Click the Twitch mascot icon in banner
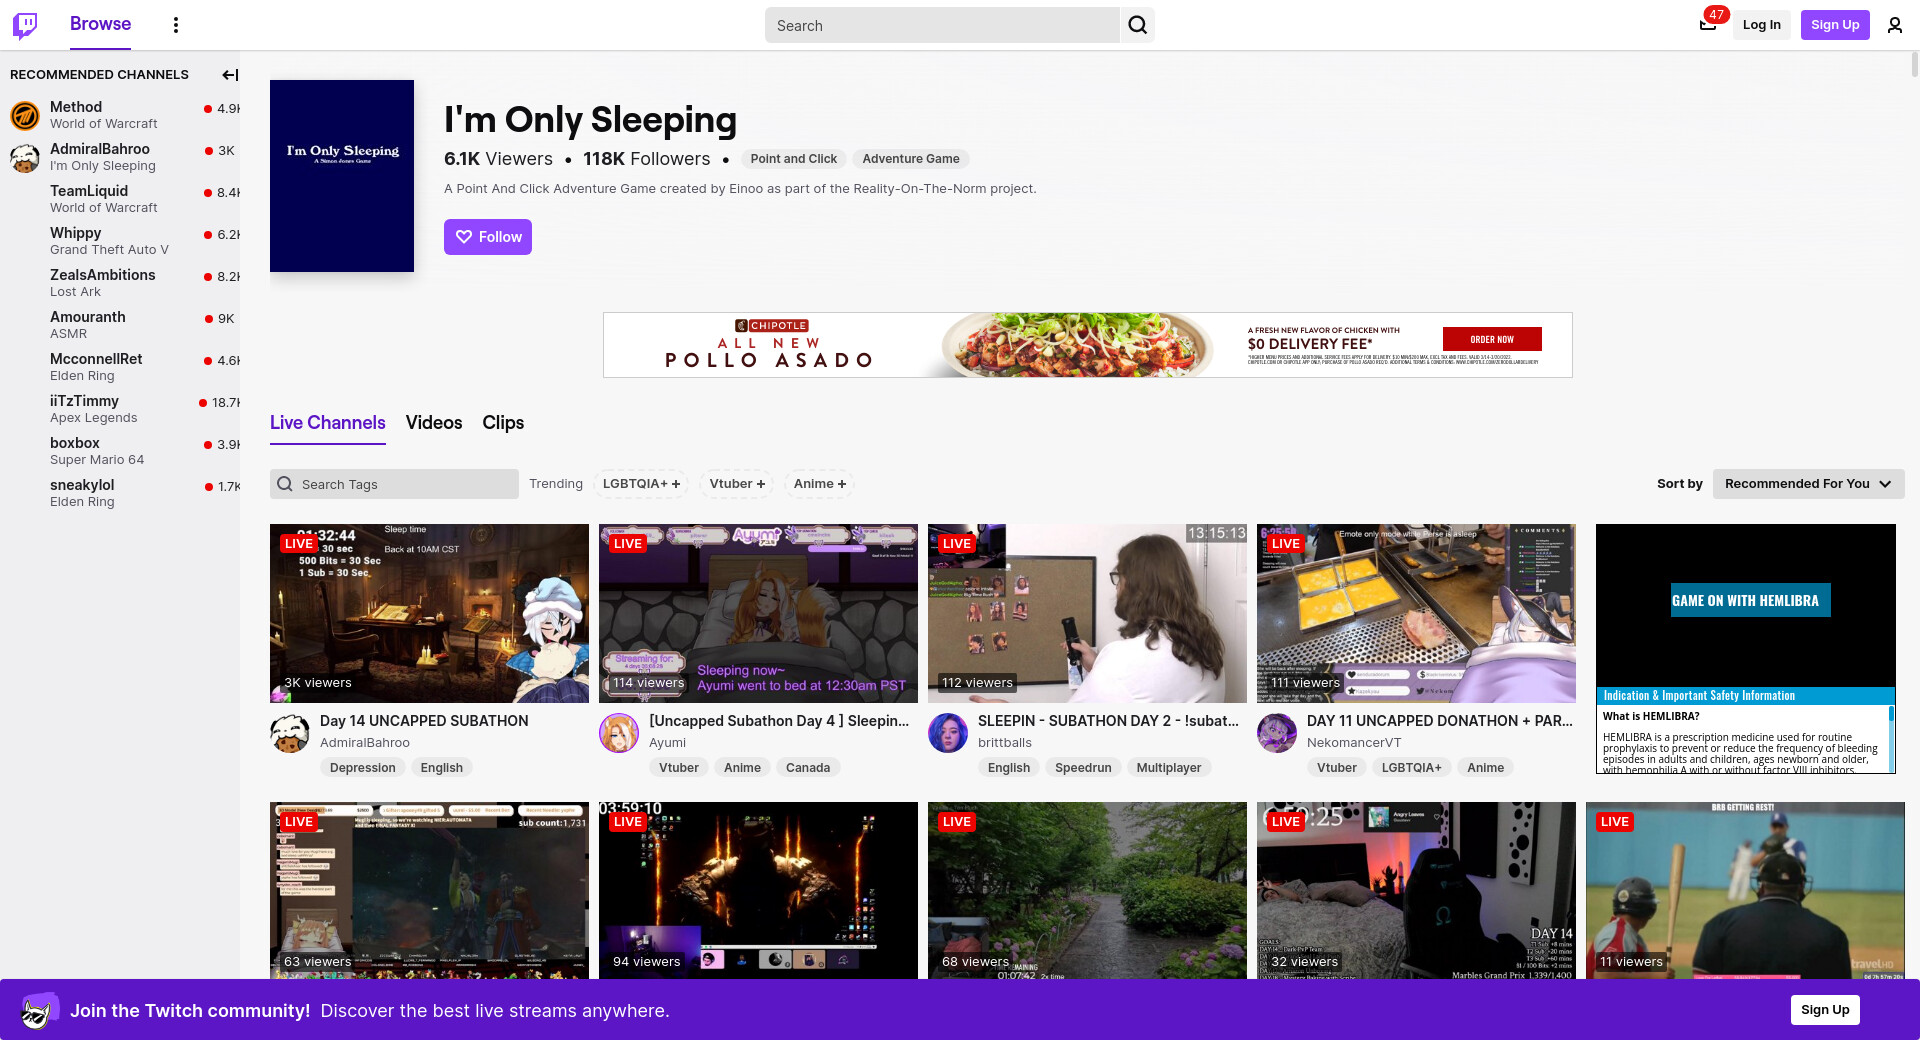 coord(38,1011)
